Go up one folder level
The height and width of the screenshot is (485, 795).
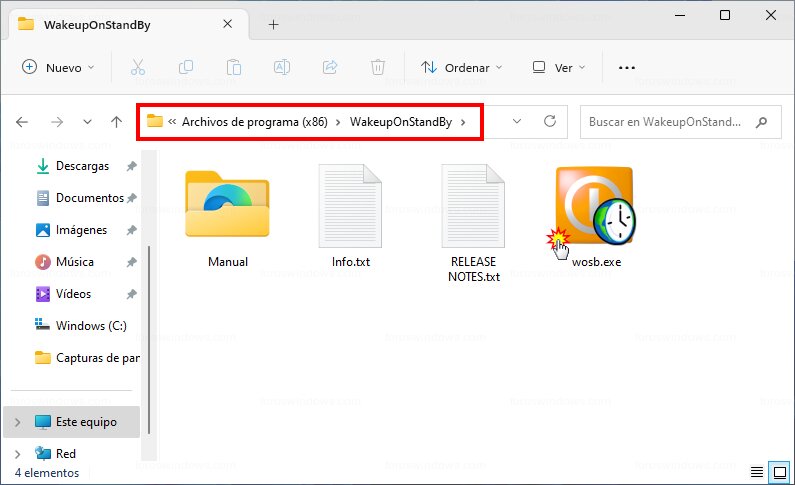pyautogui.click(x=117, y=122)
